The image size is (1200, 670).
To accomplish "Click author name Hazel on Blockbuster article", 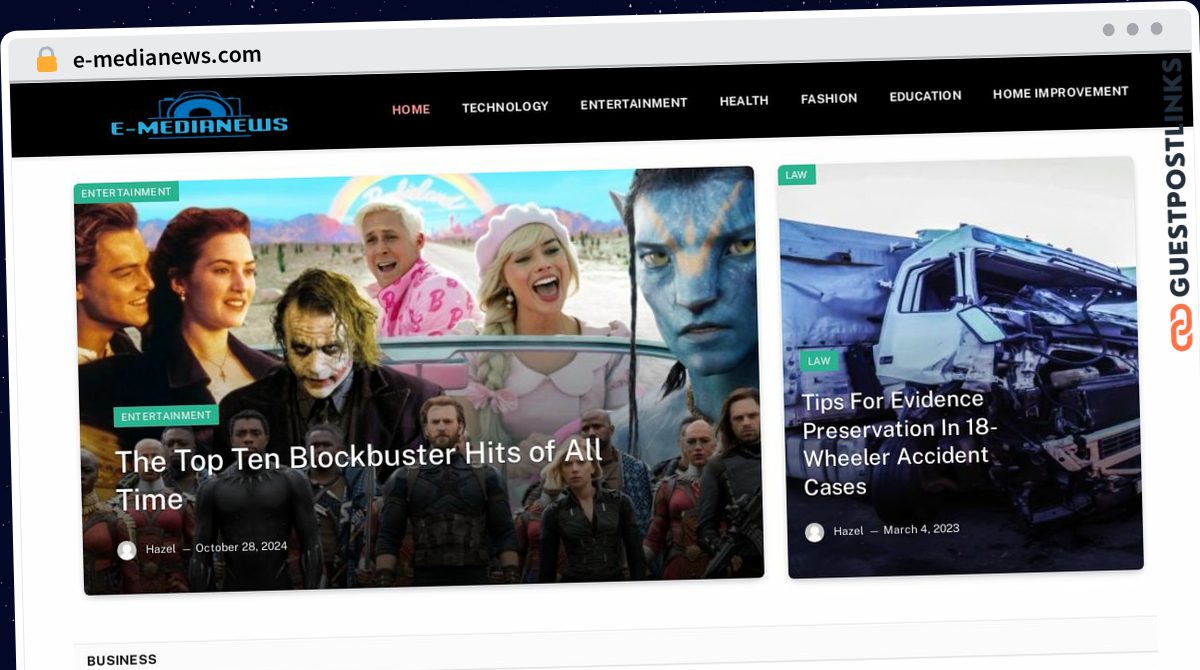I will (x=161, y=549).
